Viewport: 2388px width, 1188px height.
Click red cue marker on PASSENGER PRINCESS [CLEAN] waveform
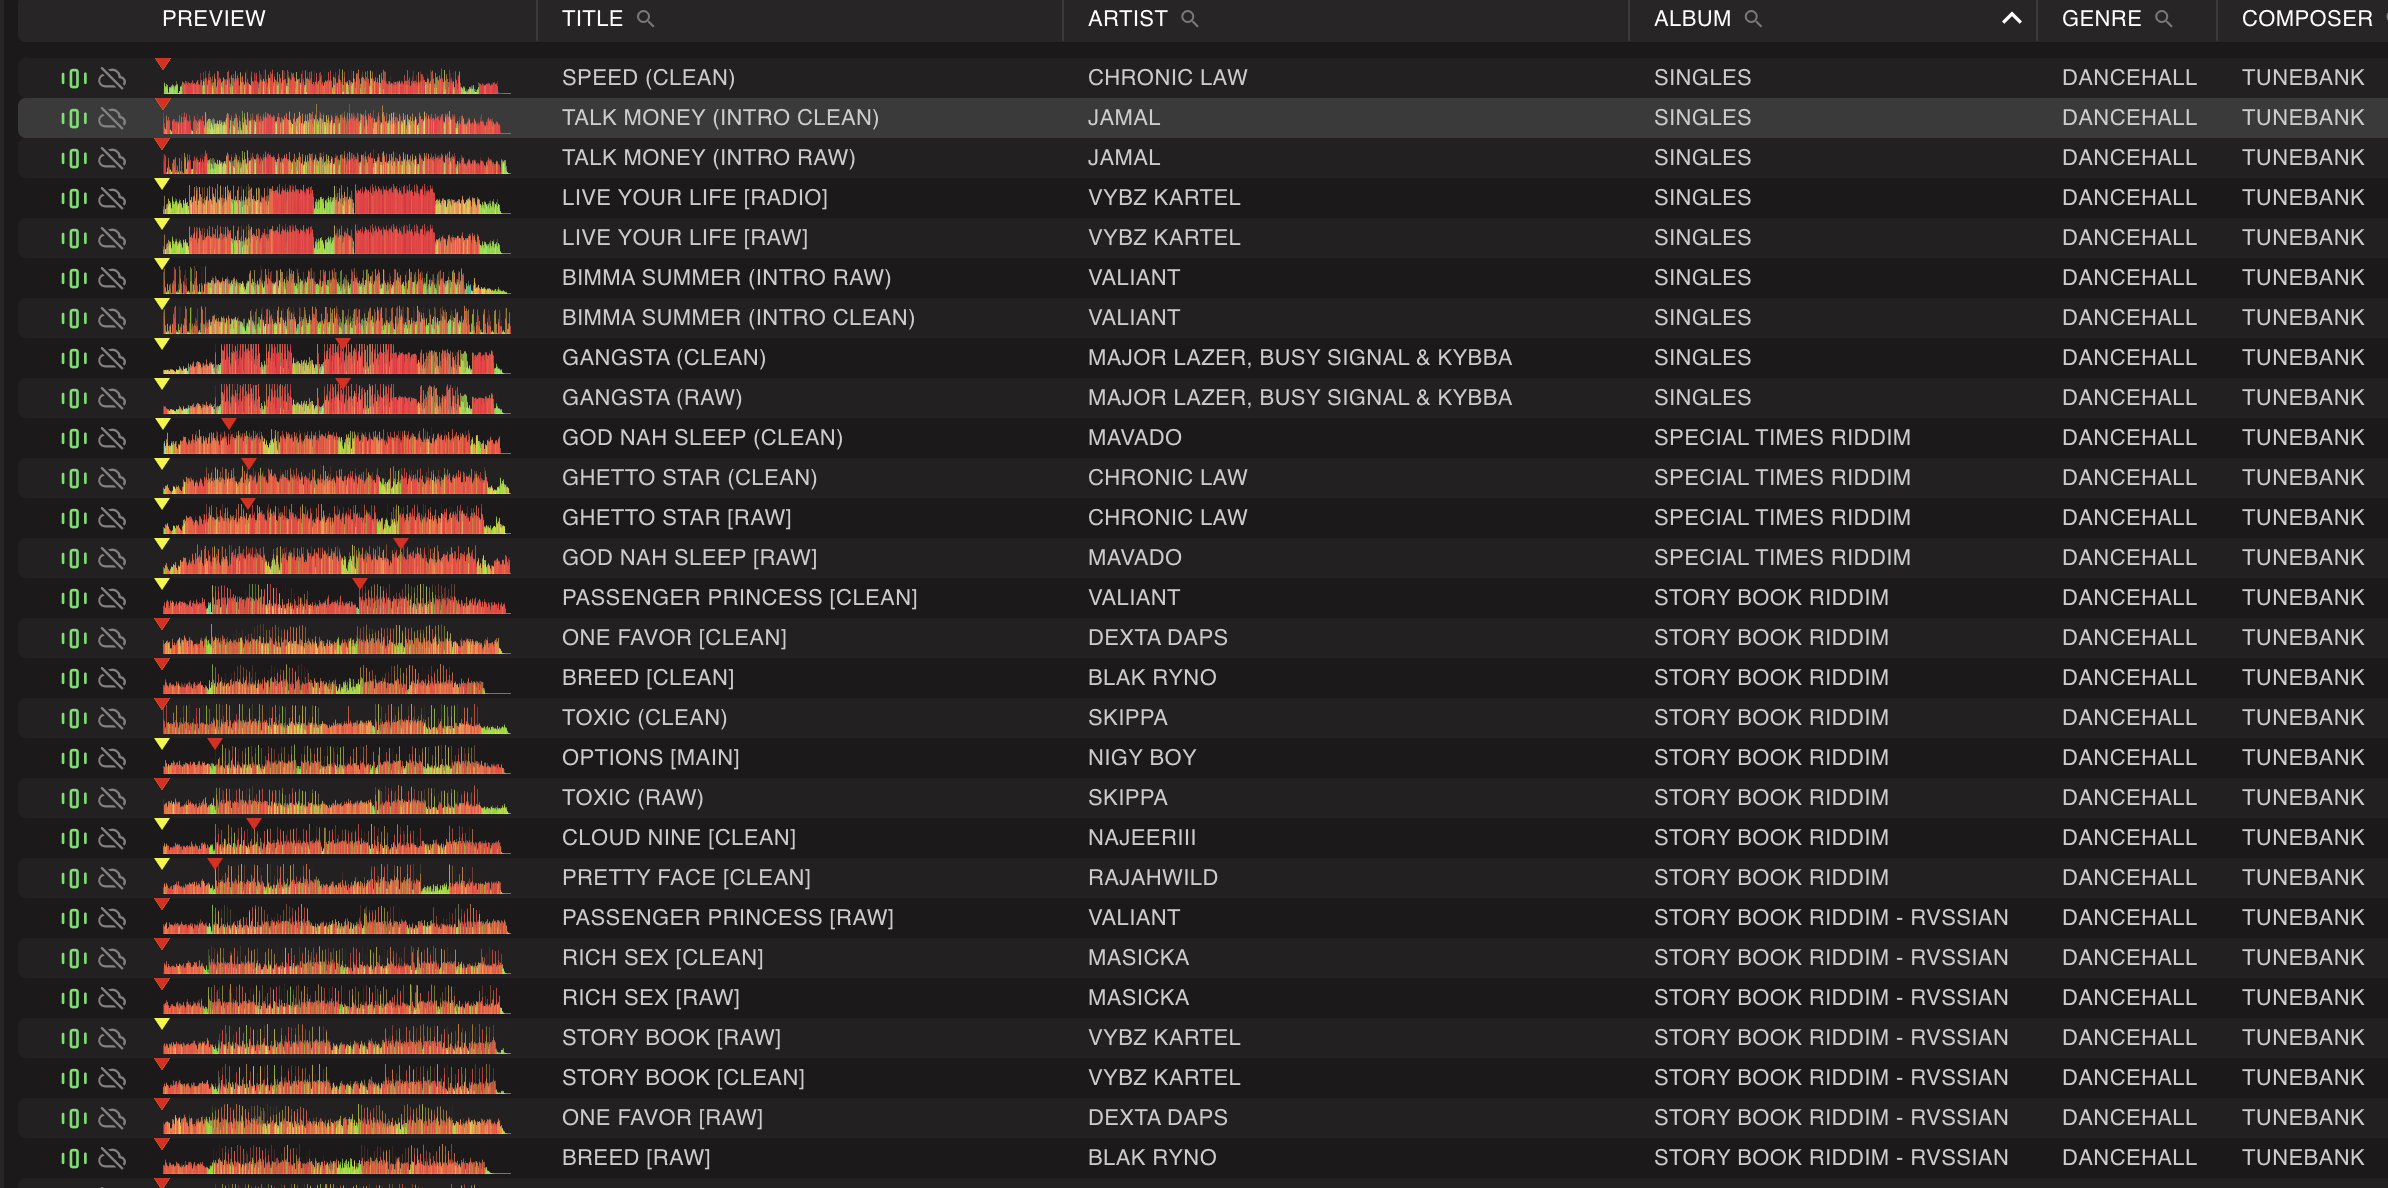[360, 584]
